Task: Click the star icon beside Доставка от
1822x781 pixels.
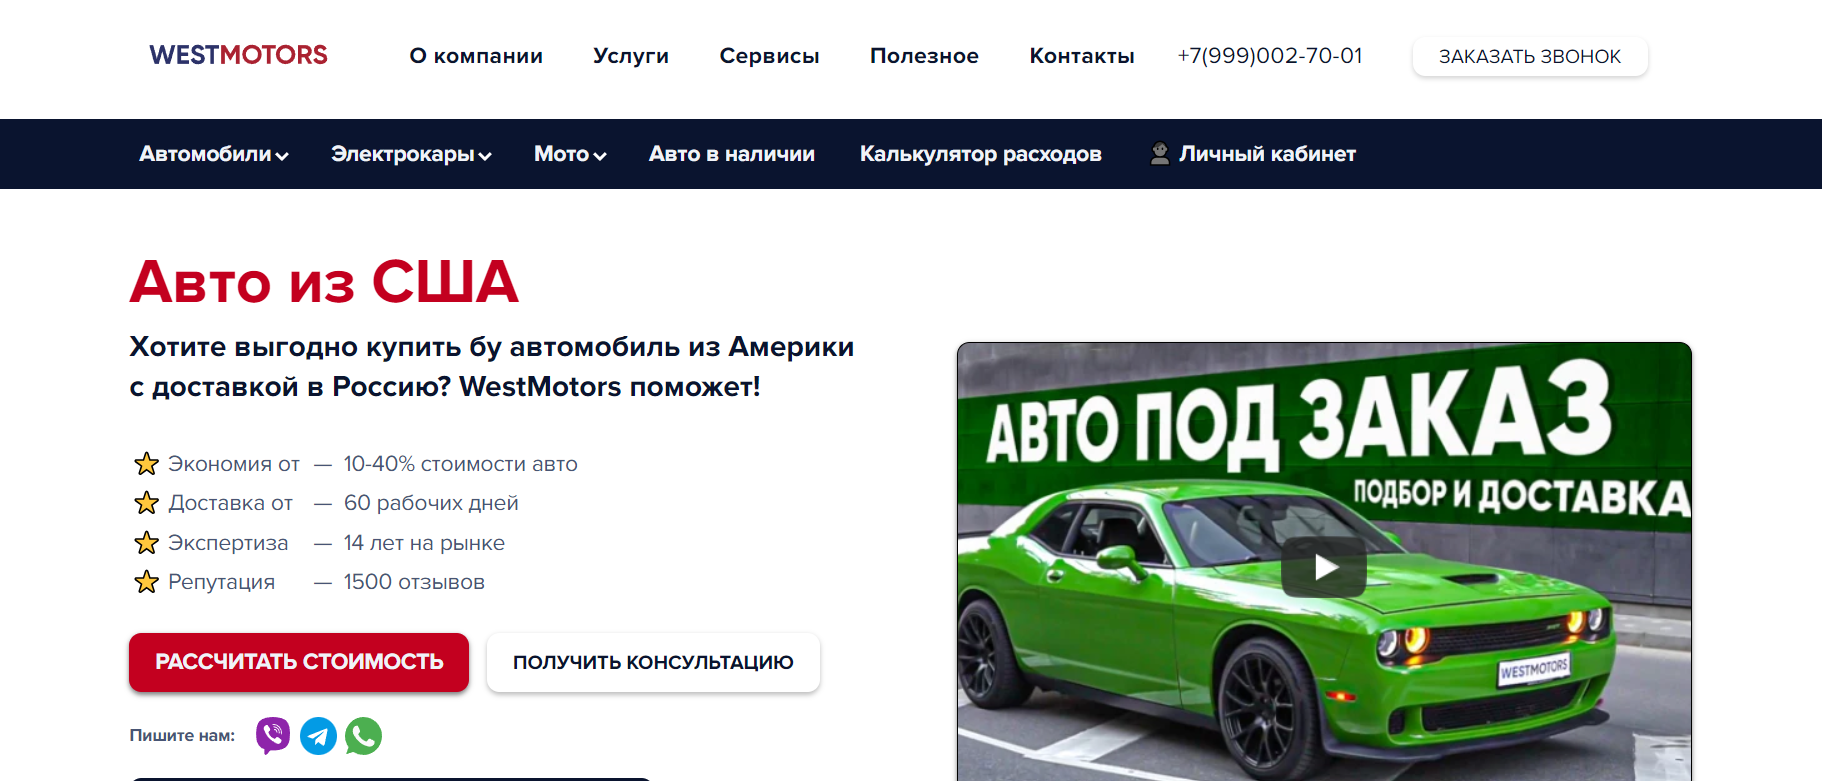Action: coord(147,503)
